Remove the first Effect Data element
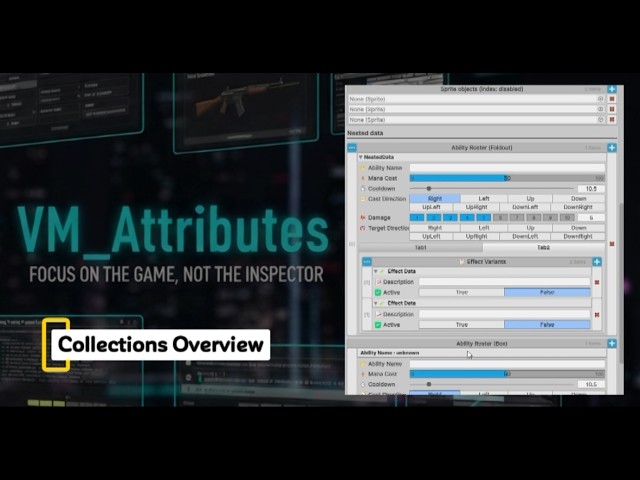 click(x=597, y=282)
